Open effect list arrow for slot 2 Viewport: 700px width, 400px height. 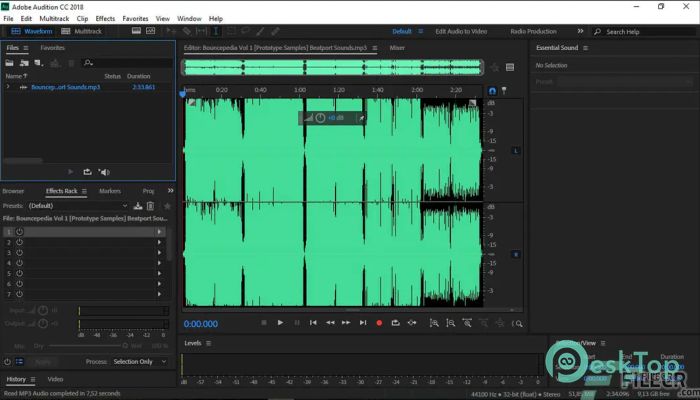point(159,242)
